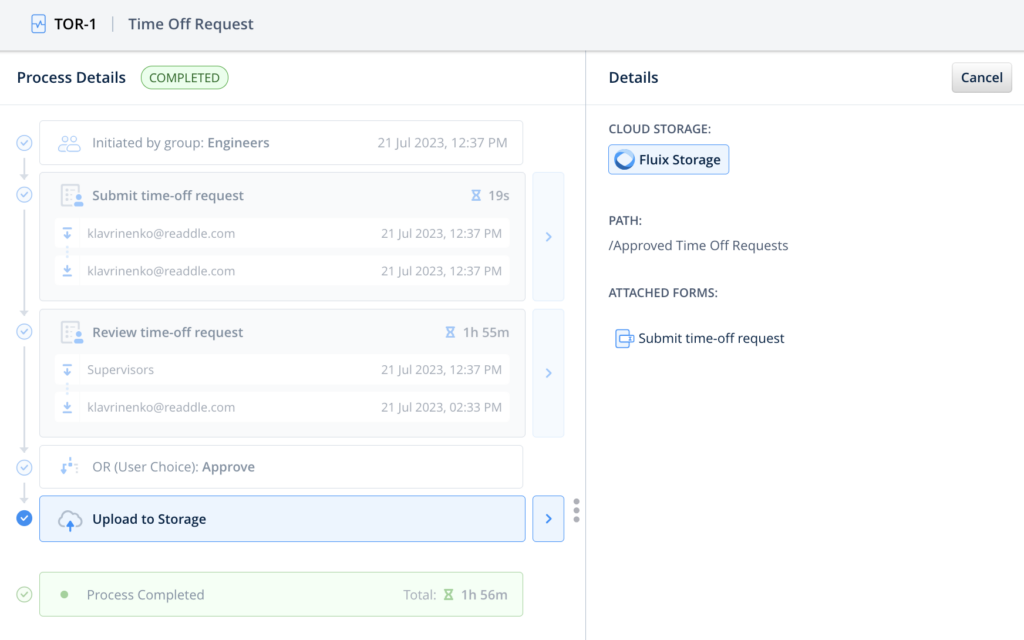Click the group icon beside Initiated by group
This screenshot has width=1024, height=640.
coord(69,143)
